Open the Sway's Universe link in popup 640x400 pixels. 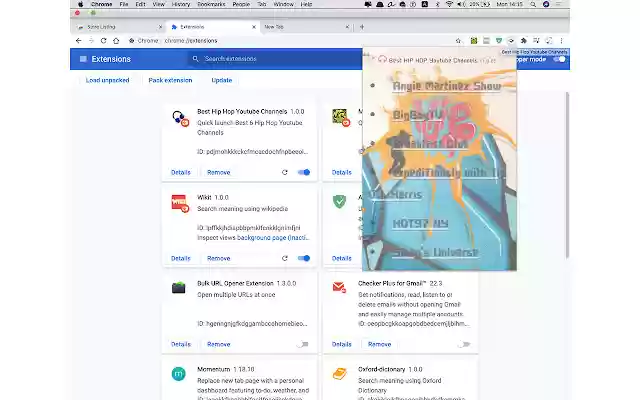pos(435,253)
